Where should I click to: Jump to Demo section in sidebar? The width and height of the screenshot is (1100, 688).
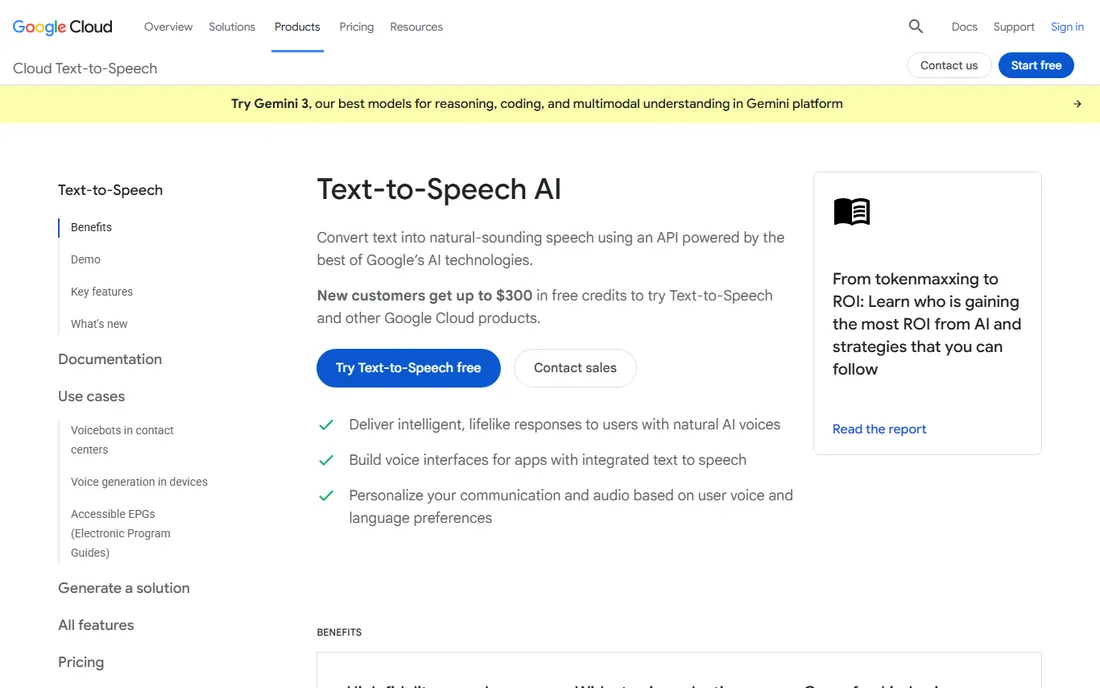(x=86, y=259)
